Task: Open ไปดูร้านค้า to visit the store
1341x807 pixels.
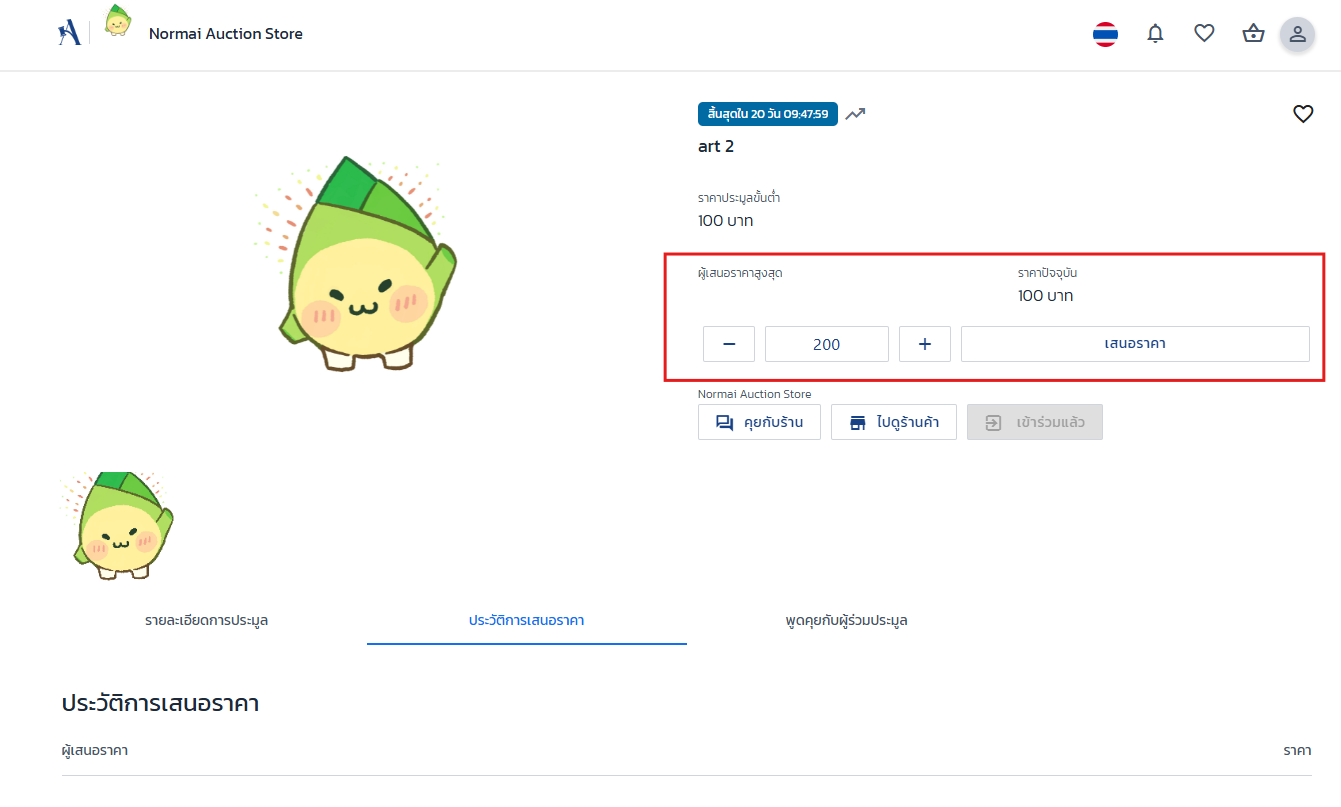Action: pos(894,421)
